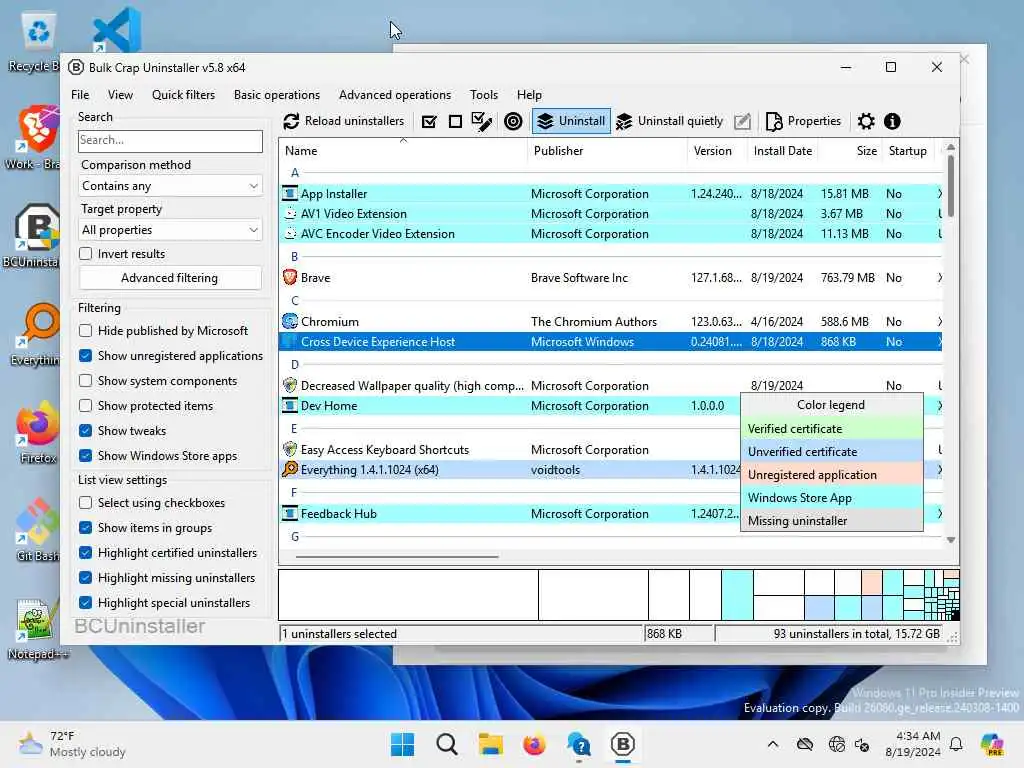Open the Help menu
This screenshot has width=1024, height=768.
(x=530, y=95)
